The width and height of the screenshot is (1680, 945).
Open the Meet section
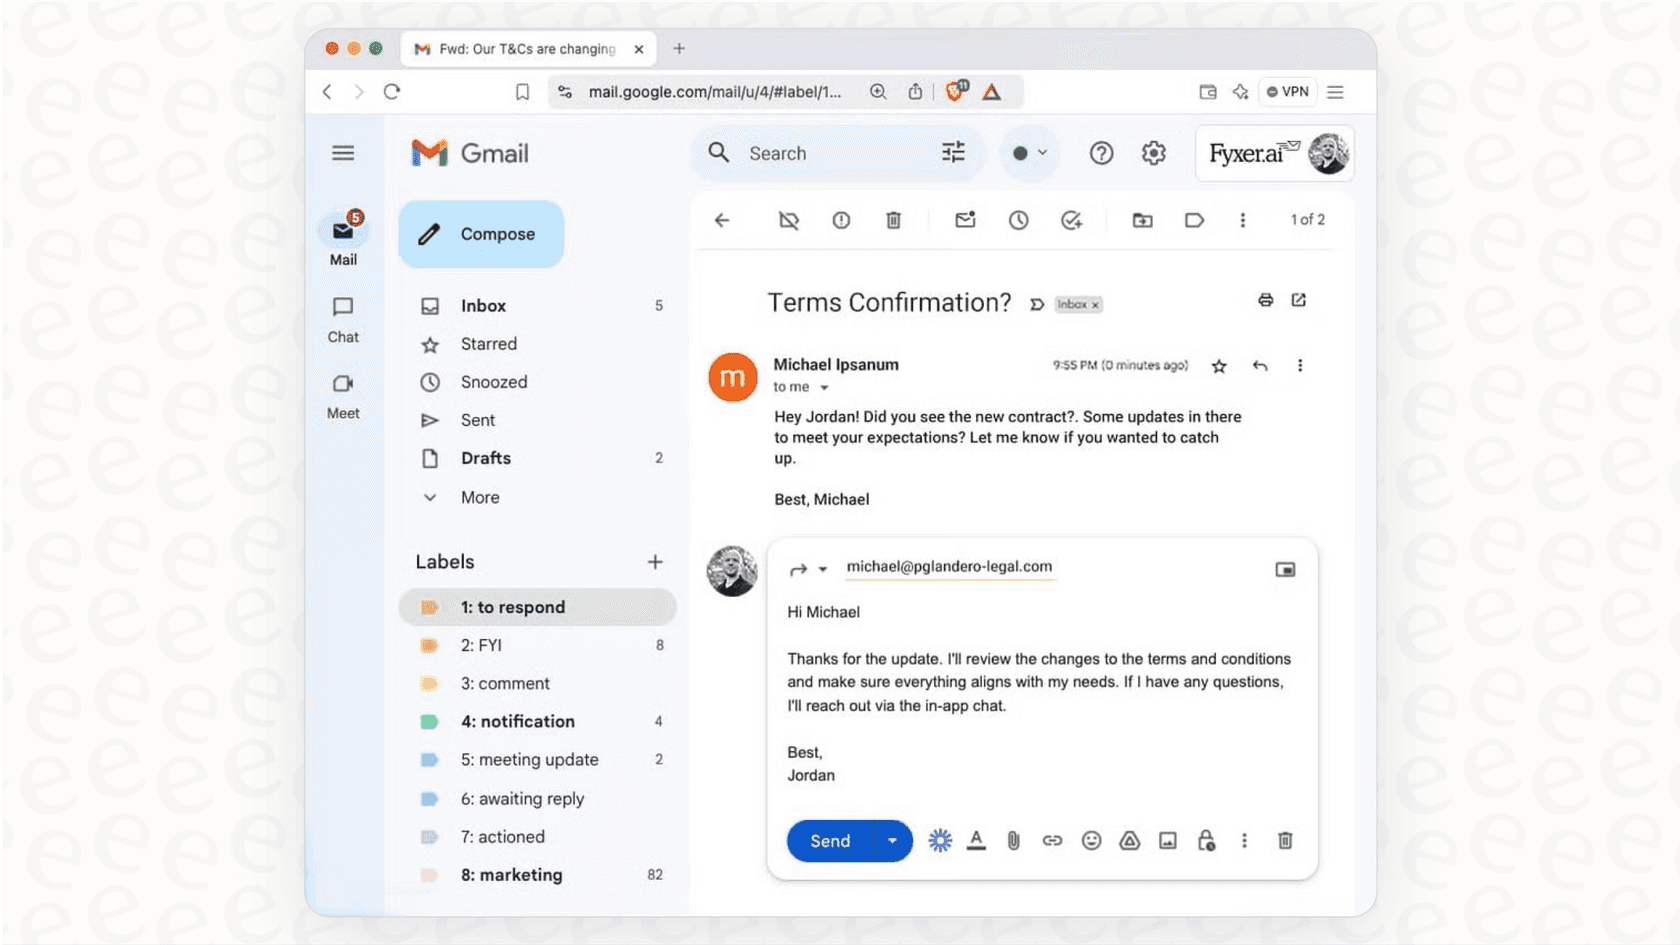tap(343, 396)
